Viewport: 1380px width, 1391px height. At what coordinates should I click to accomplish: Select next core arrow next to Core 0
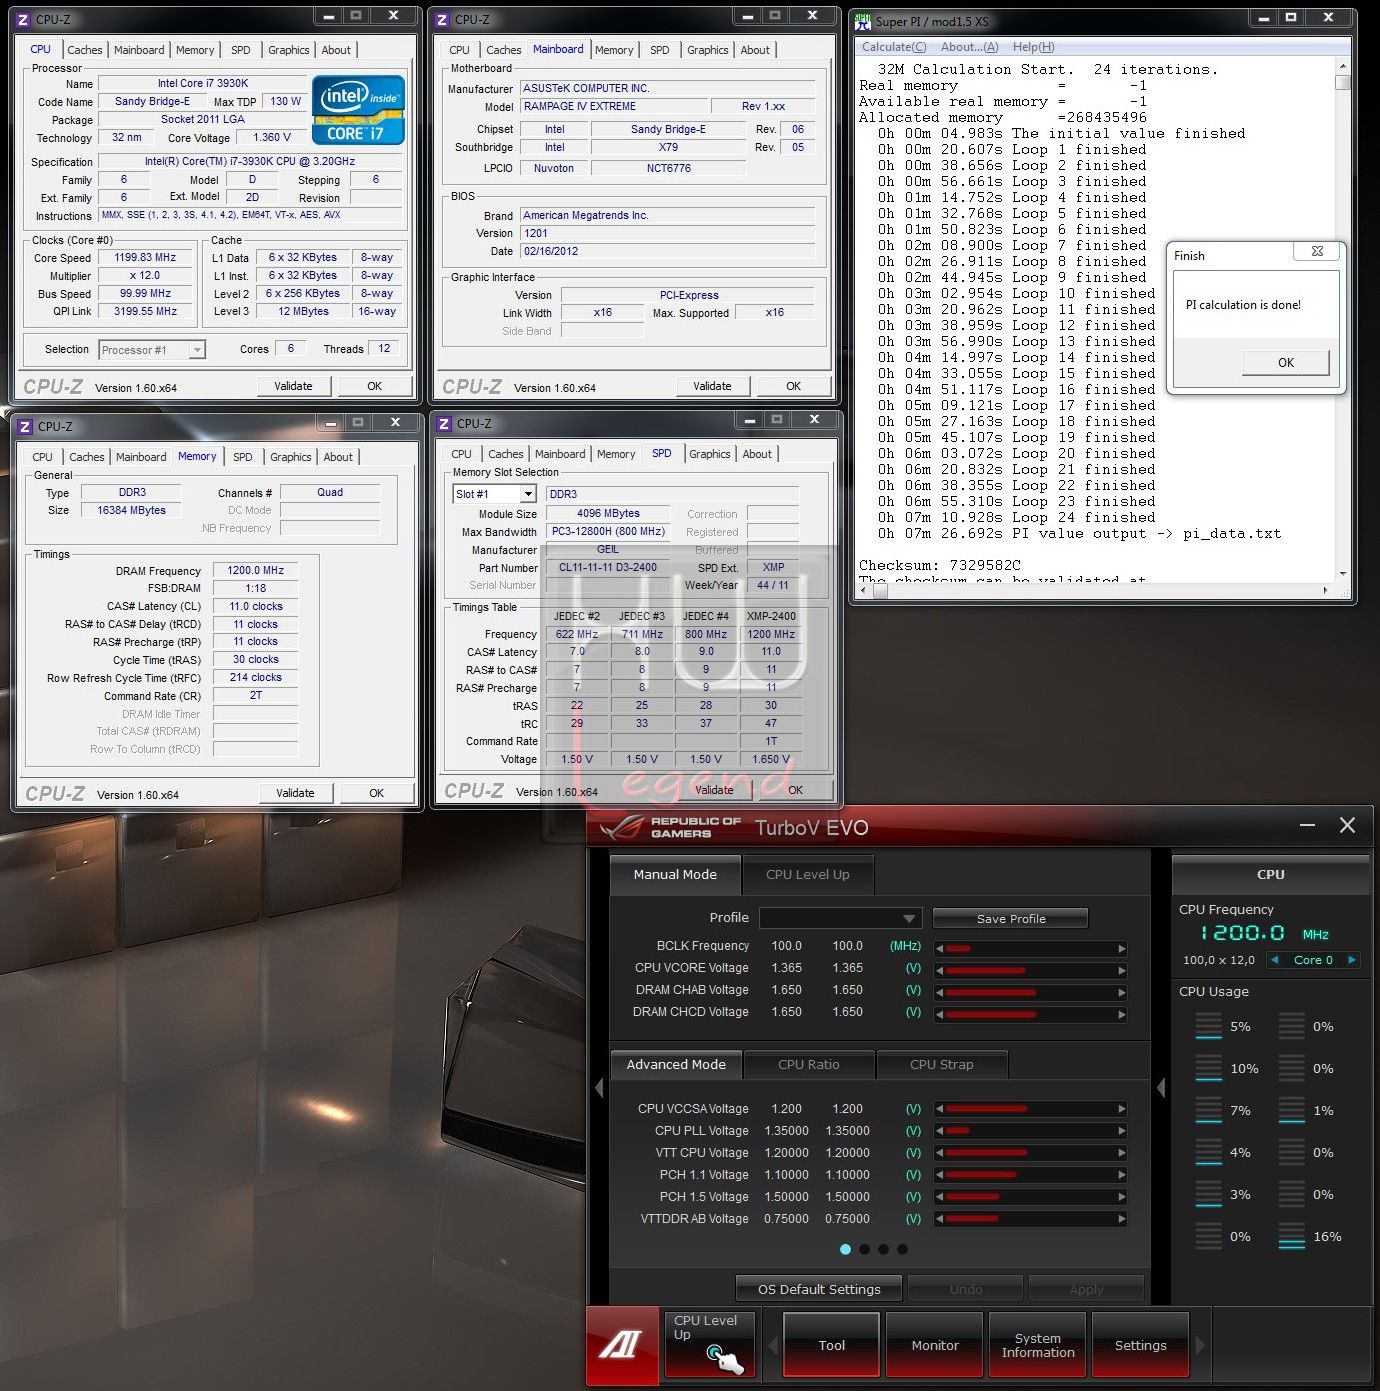point(1352,960)
